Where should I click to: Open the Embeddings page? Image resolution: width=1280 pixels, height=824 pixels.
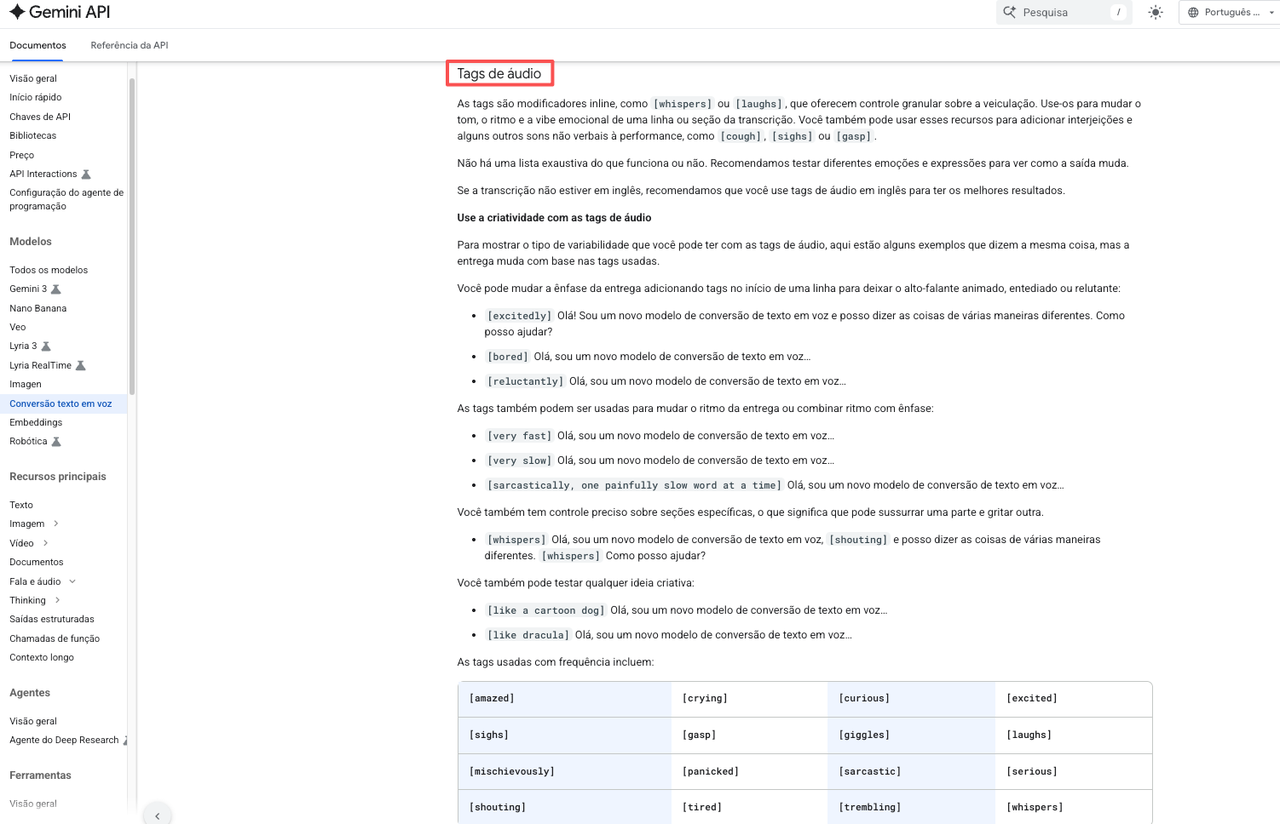[x=36, y=423]
